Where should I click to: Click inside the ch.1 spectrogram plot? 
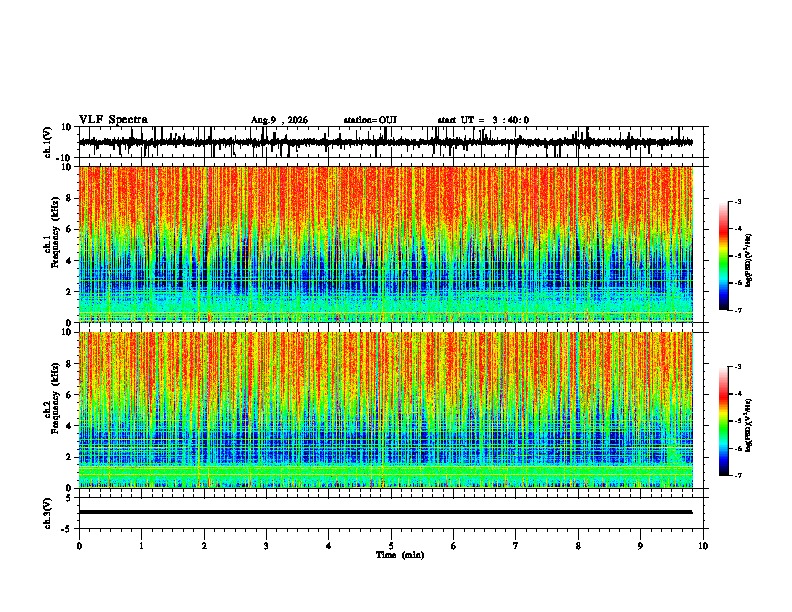click(386, 244)
